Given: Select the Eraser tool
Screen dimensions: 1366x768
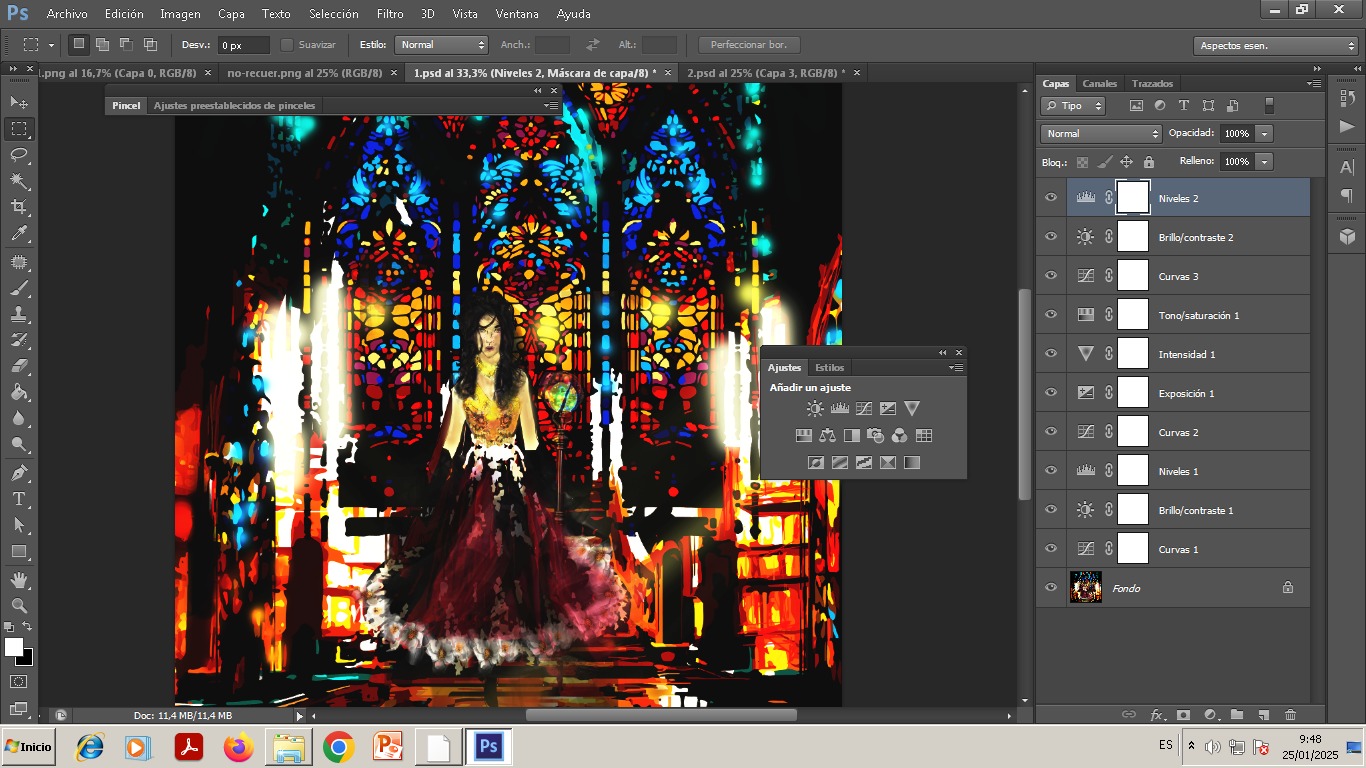Looking at the screenshot, I should pyautogui.click(x=19, y=366).
